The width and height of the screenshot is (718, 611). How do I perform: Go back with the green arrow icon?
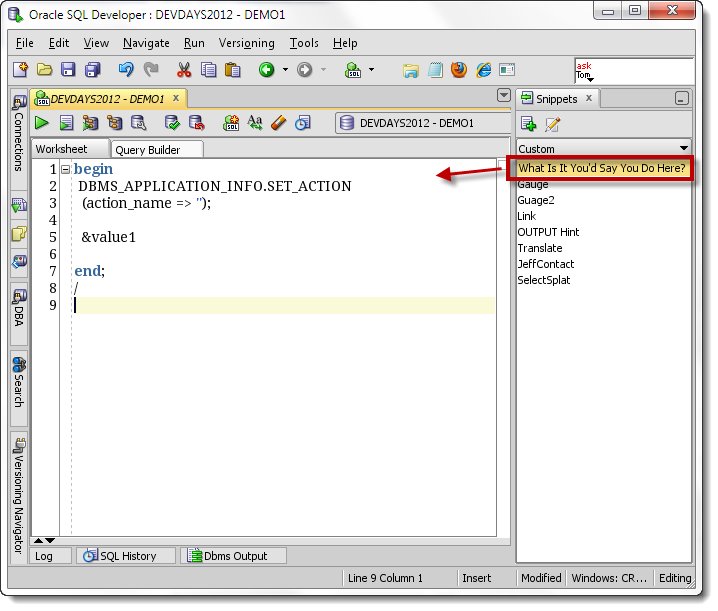pyautogui.click(x=267, y=70)
